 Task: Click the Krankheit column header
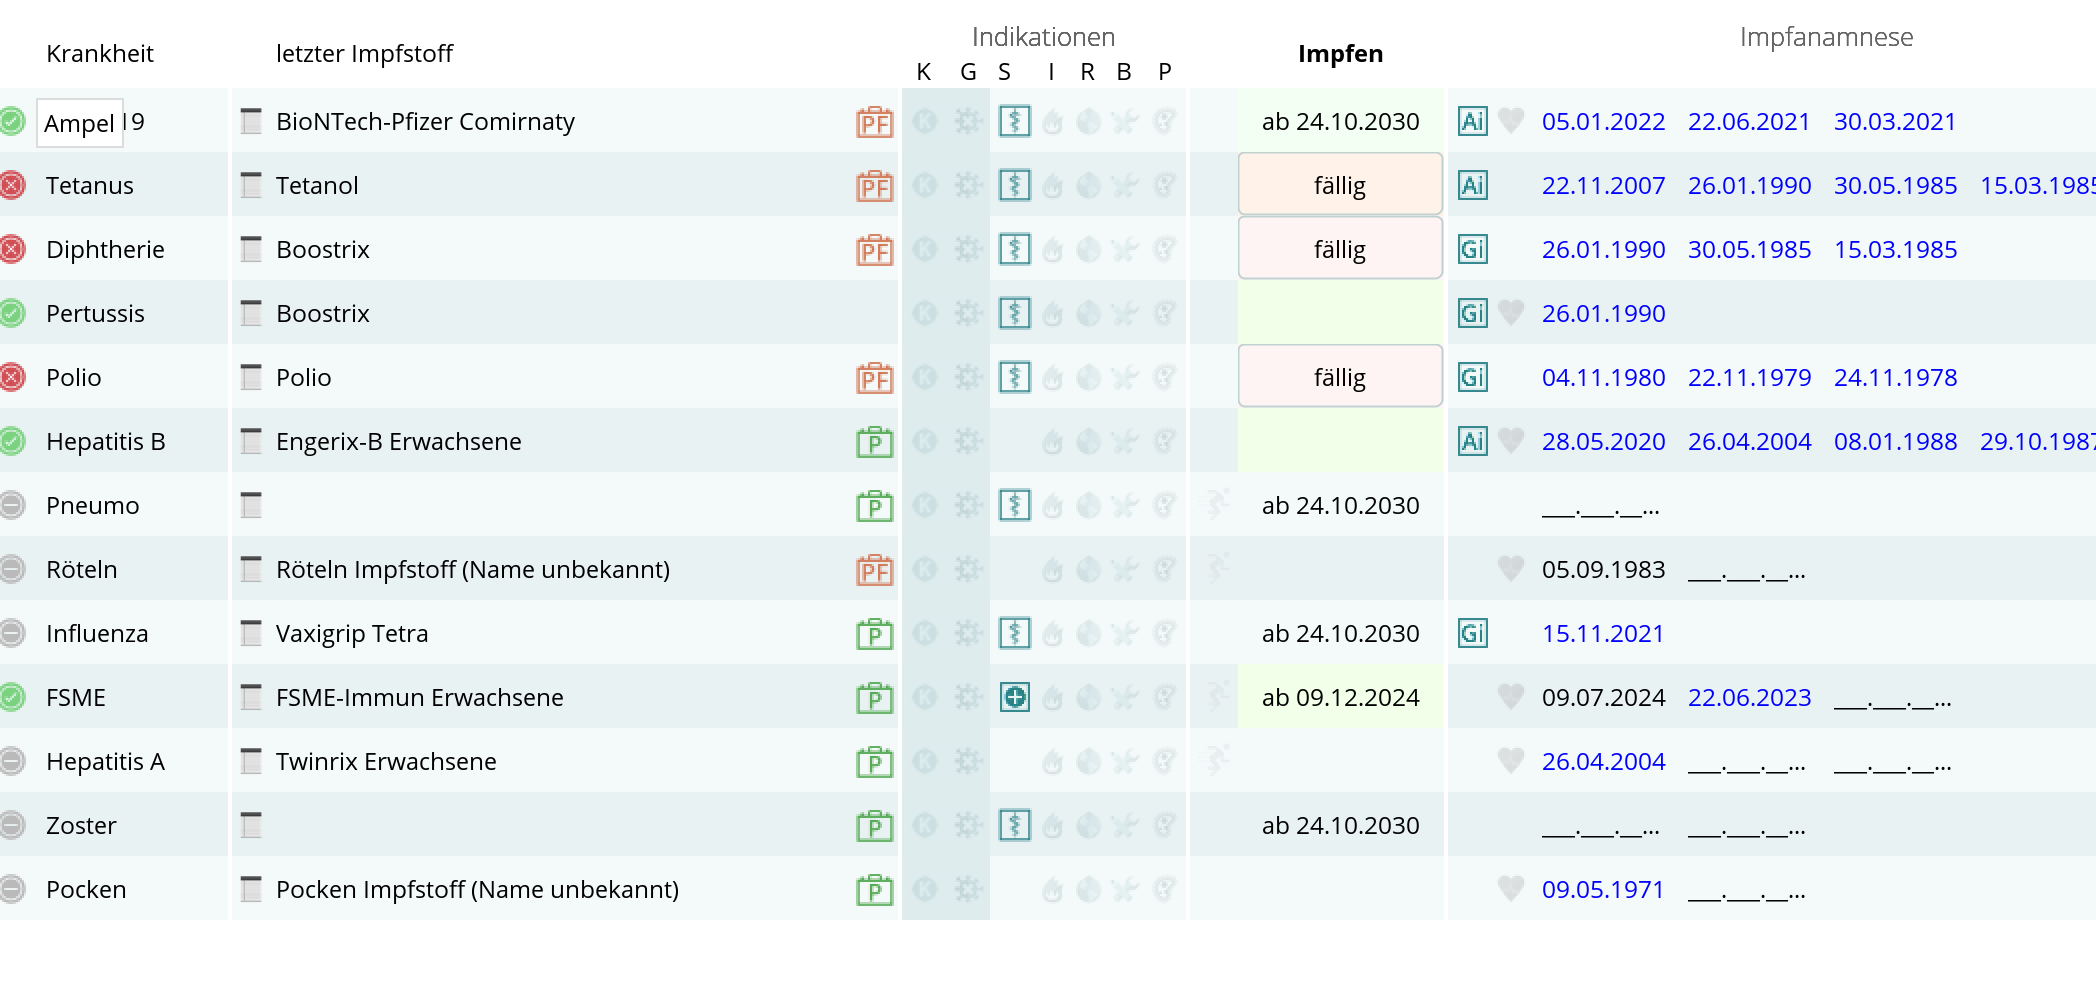[x=100, y=54]
